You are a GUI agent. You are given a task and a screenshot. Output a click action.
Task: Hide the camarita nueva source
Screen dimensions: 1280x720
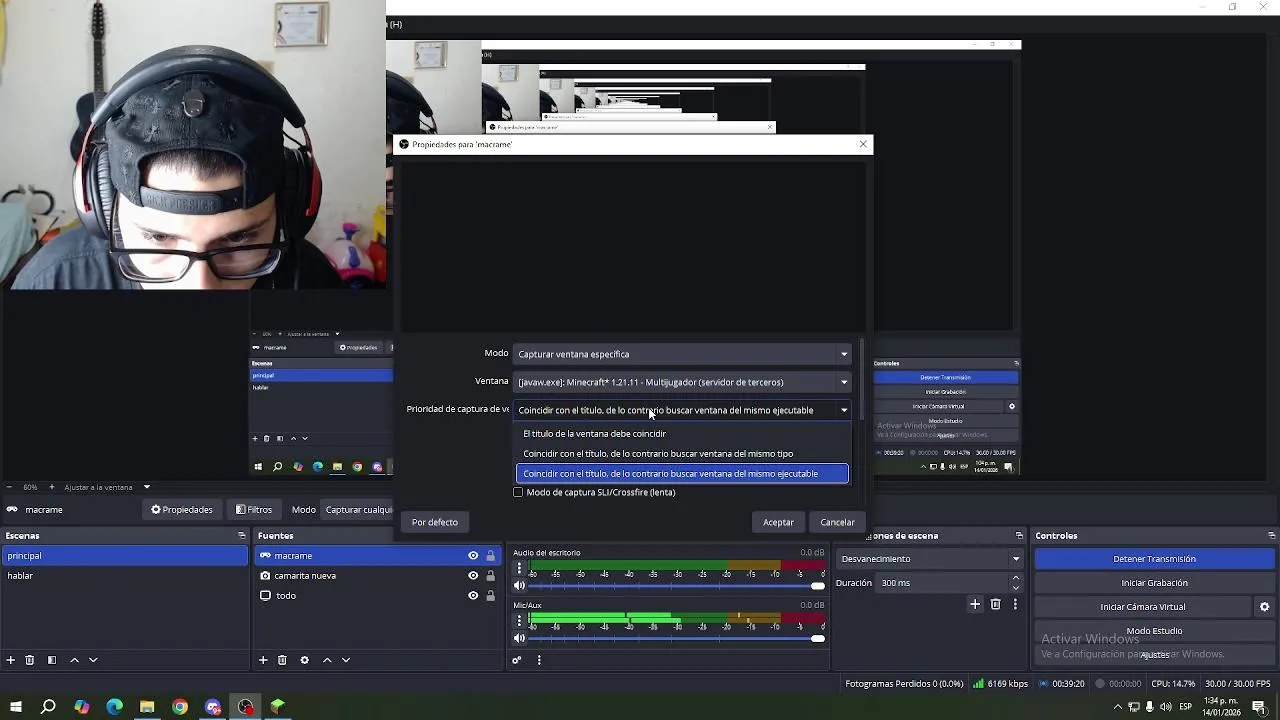coord(473,576)
